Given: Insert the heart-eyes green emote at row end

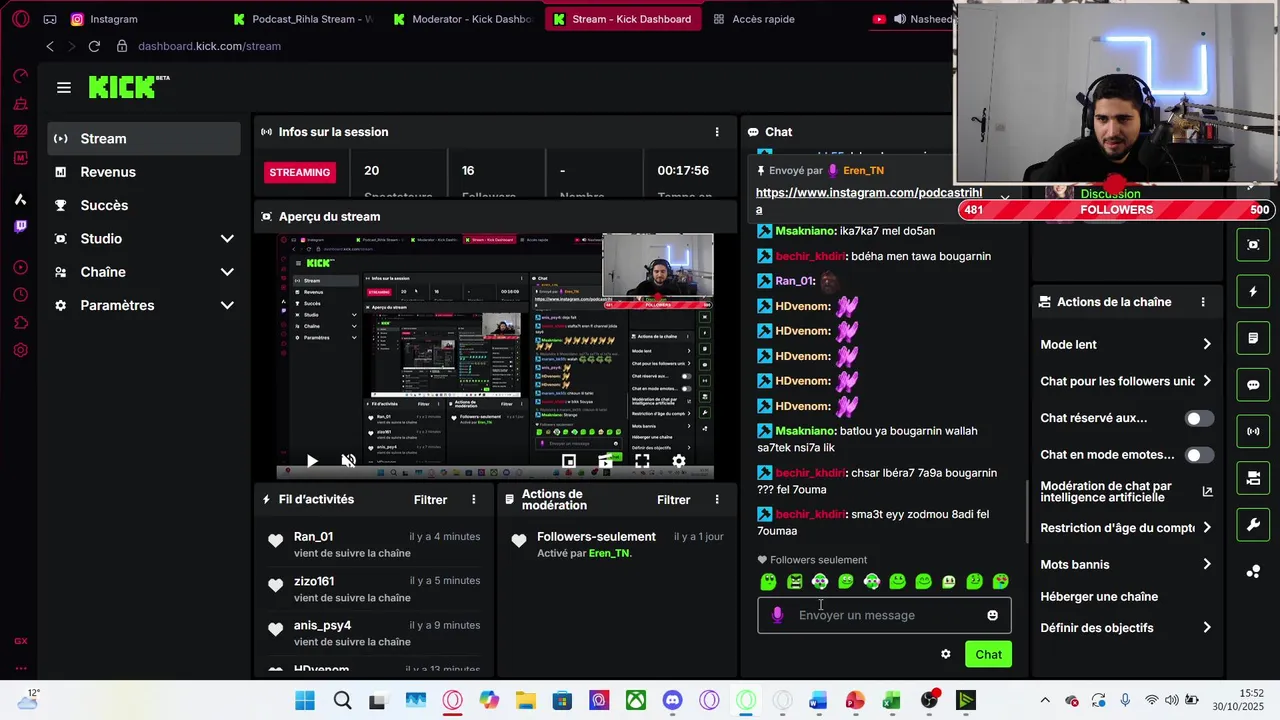Looking at the screenshot, I should click(x=1000, y=581).
